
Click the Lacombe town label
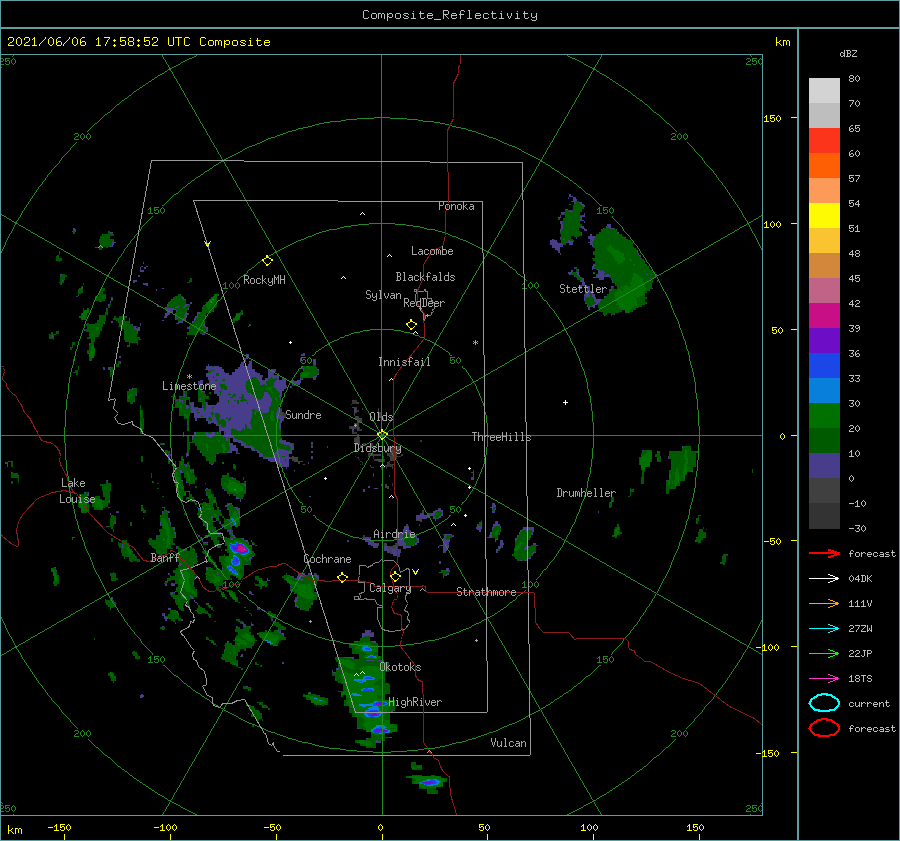click(432, 251)
